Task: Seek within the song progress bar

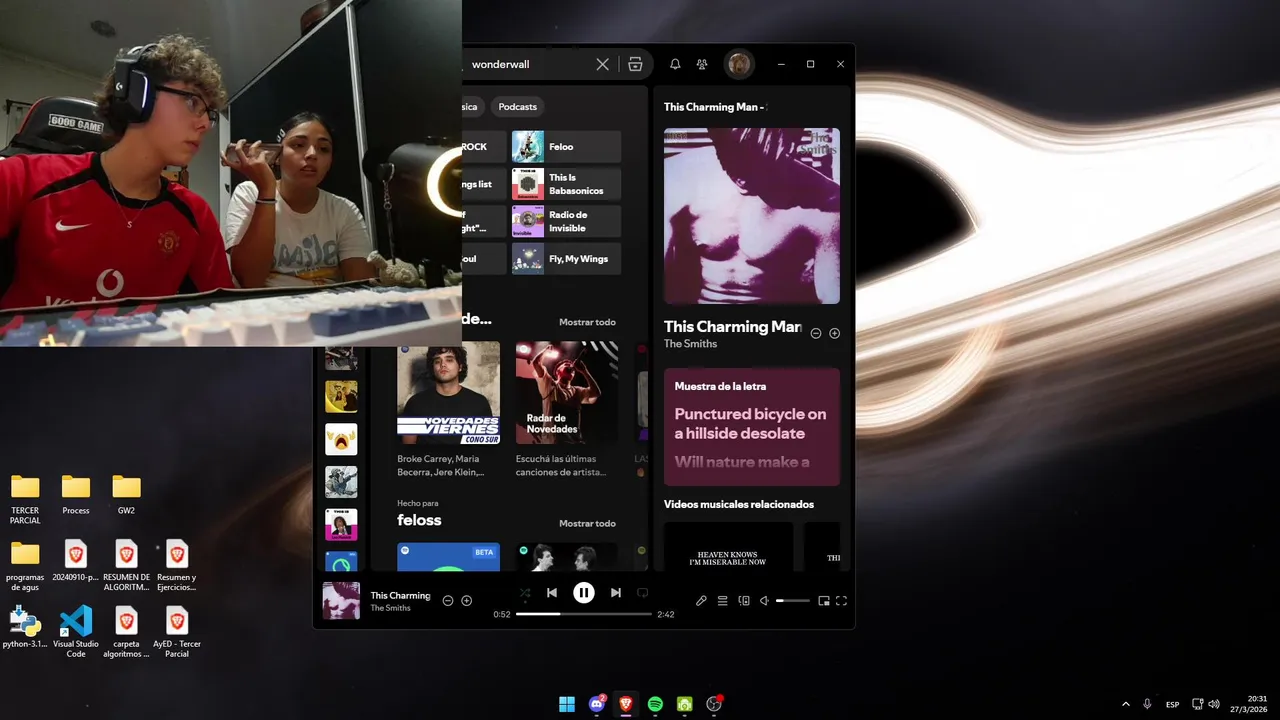Action: point(584,614)
